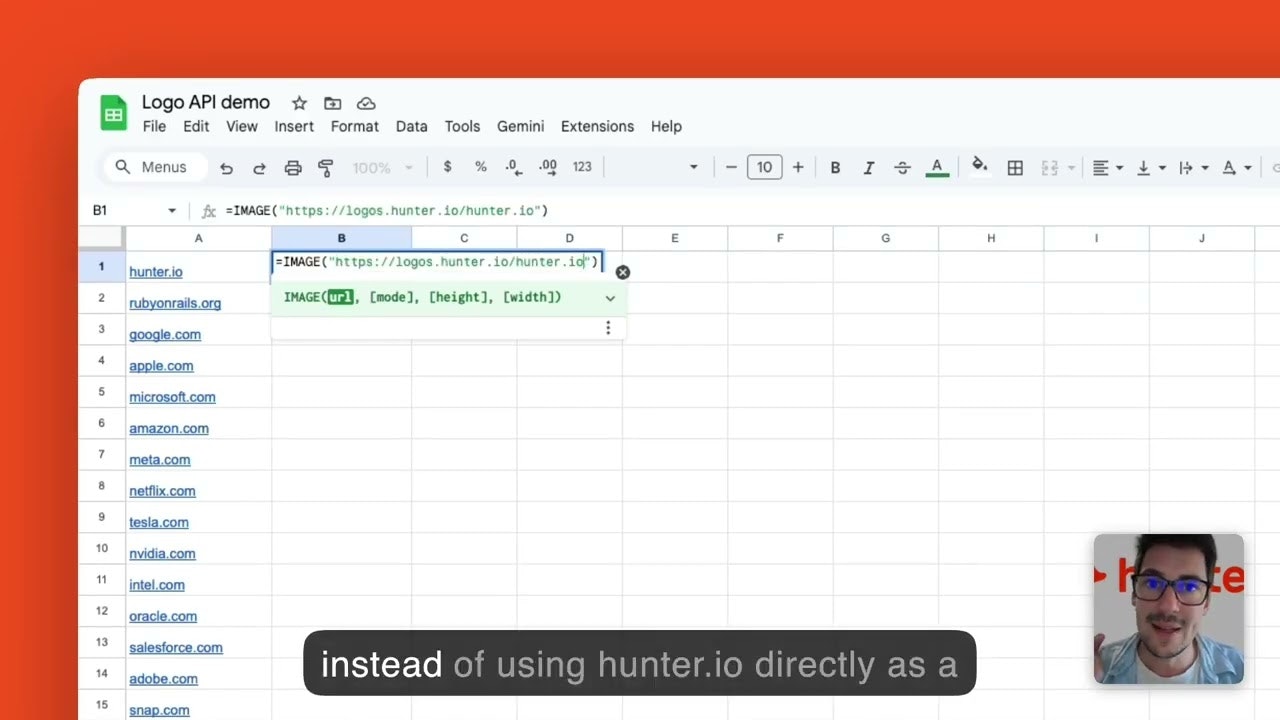Viewport: 1280px width, 720px height.
Task: Undo the last action
Action: [226, 168]
